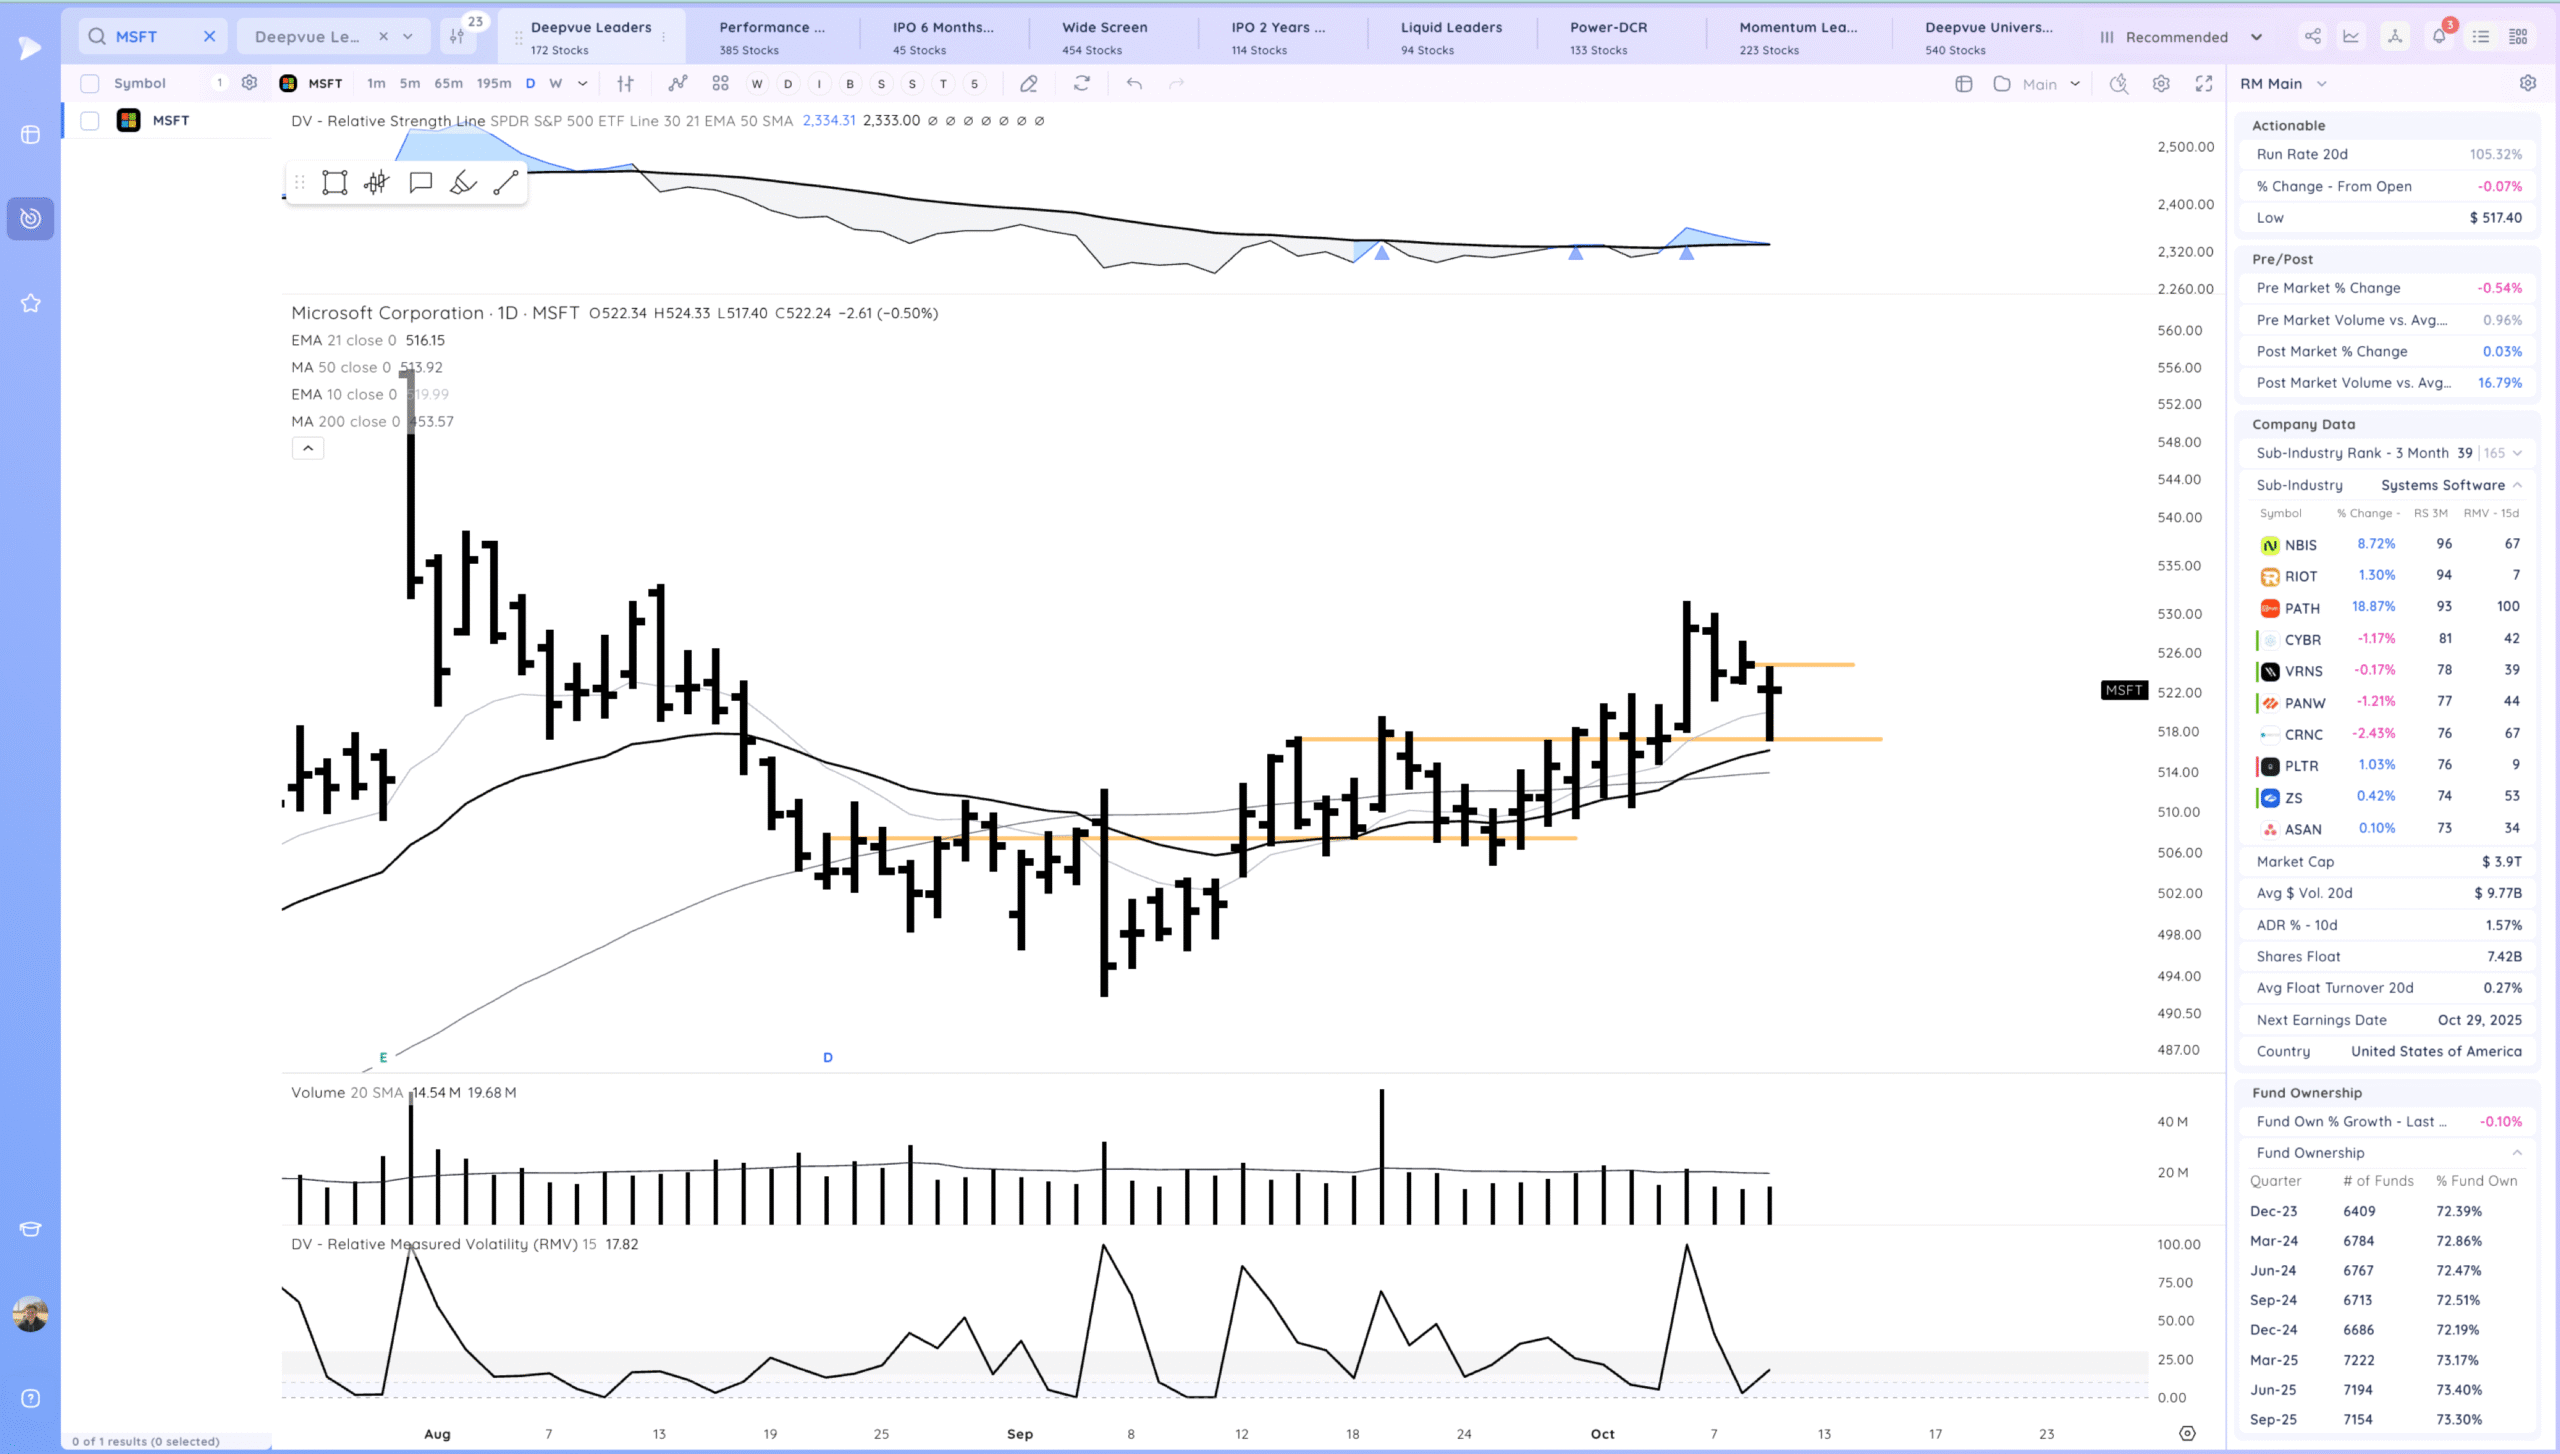Collapse indicator legend with up chevron
Image resolution: width=2560 pixels, height=1454 pixels.
coord(308,448)
